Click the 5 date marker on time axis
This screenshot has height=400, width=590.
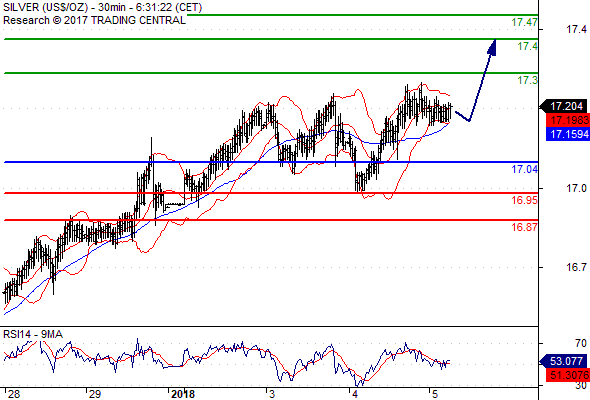tap(435, 394)
